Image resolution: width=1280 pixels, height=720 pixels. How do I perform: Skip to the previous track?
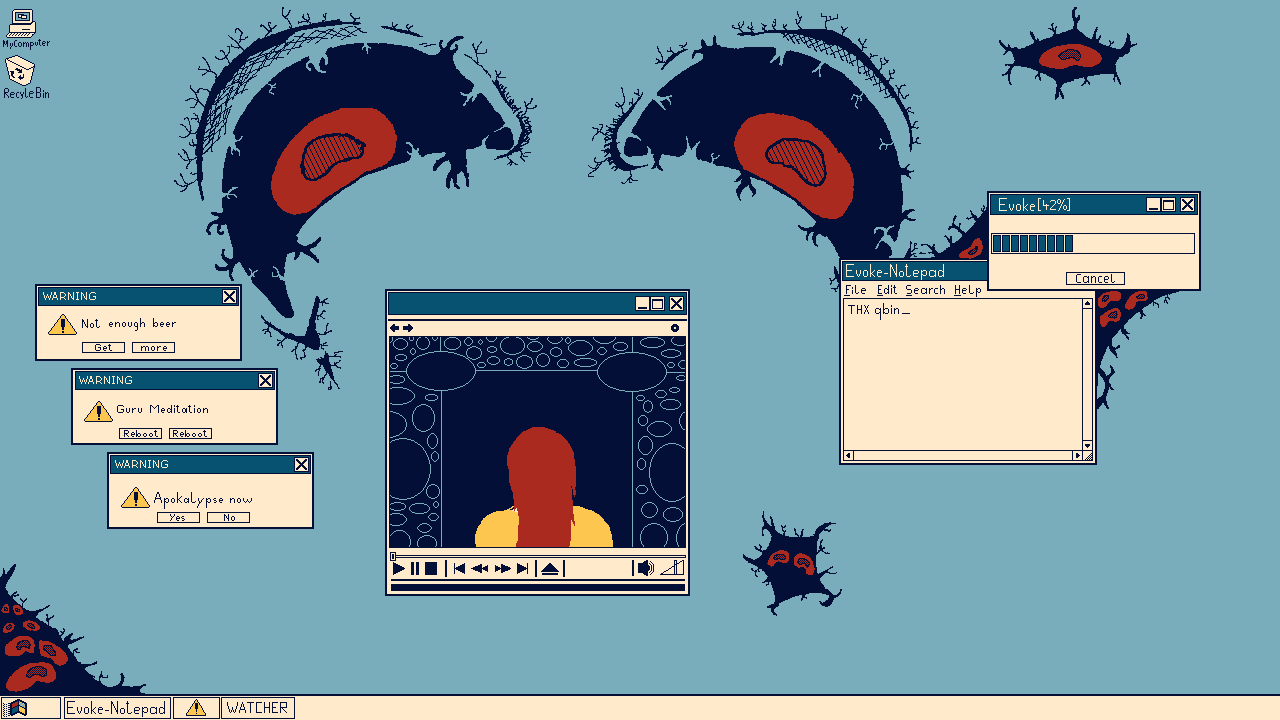459,569
